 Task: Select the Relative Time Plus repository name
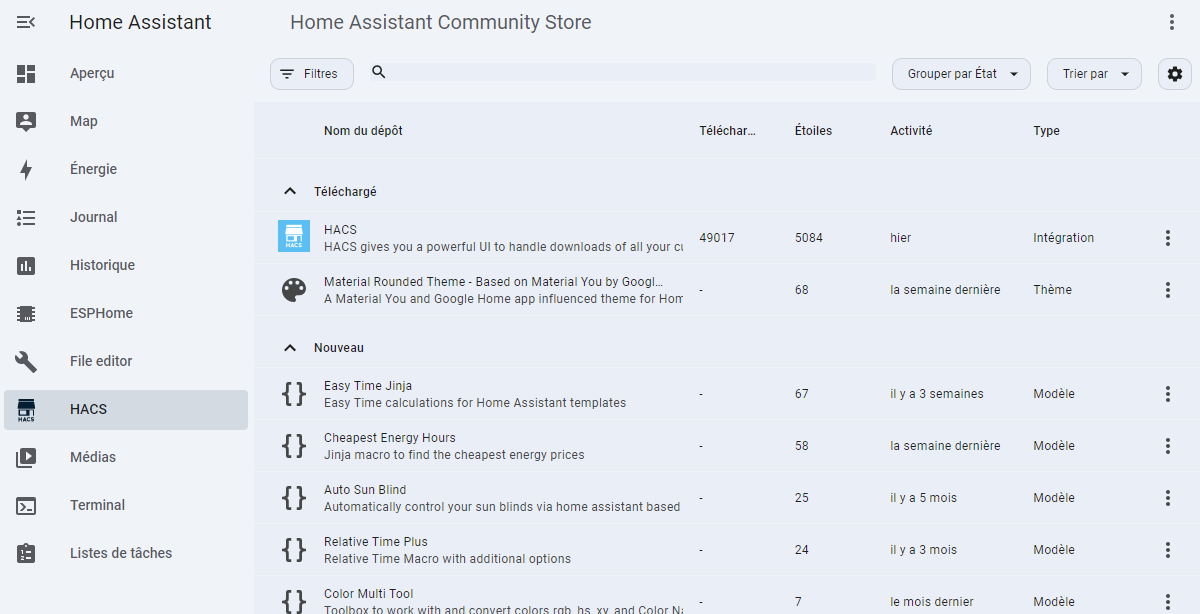click(376, 542)
